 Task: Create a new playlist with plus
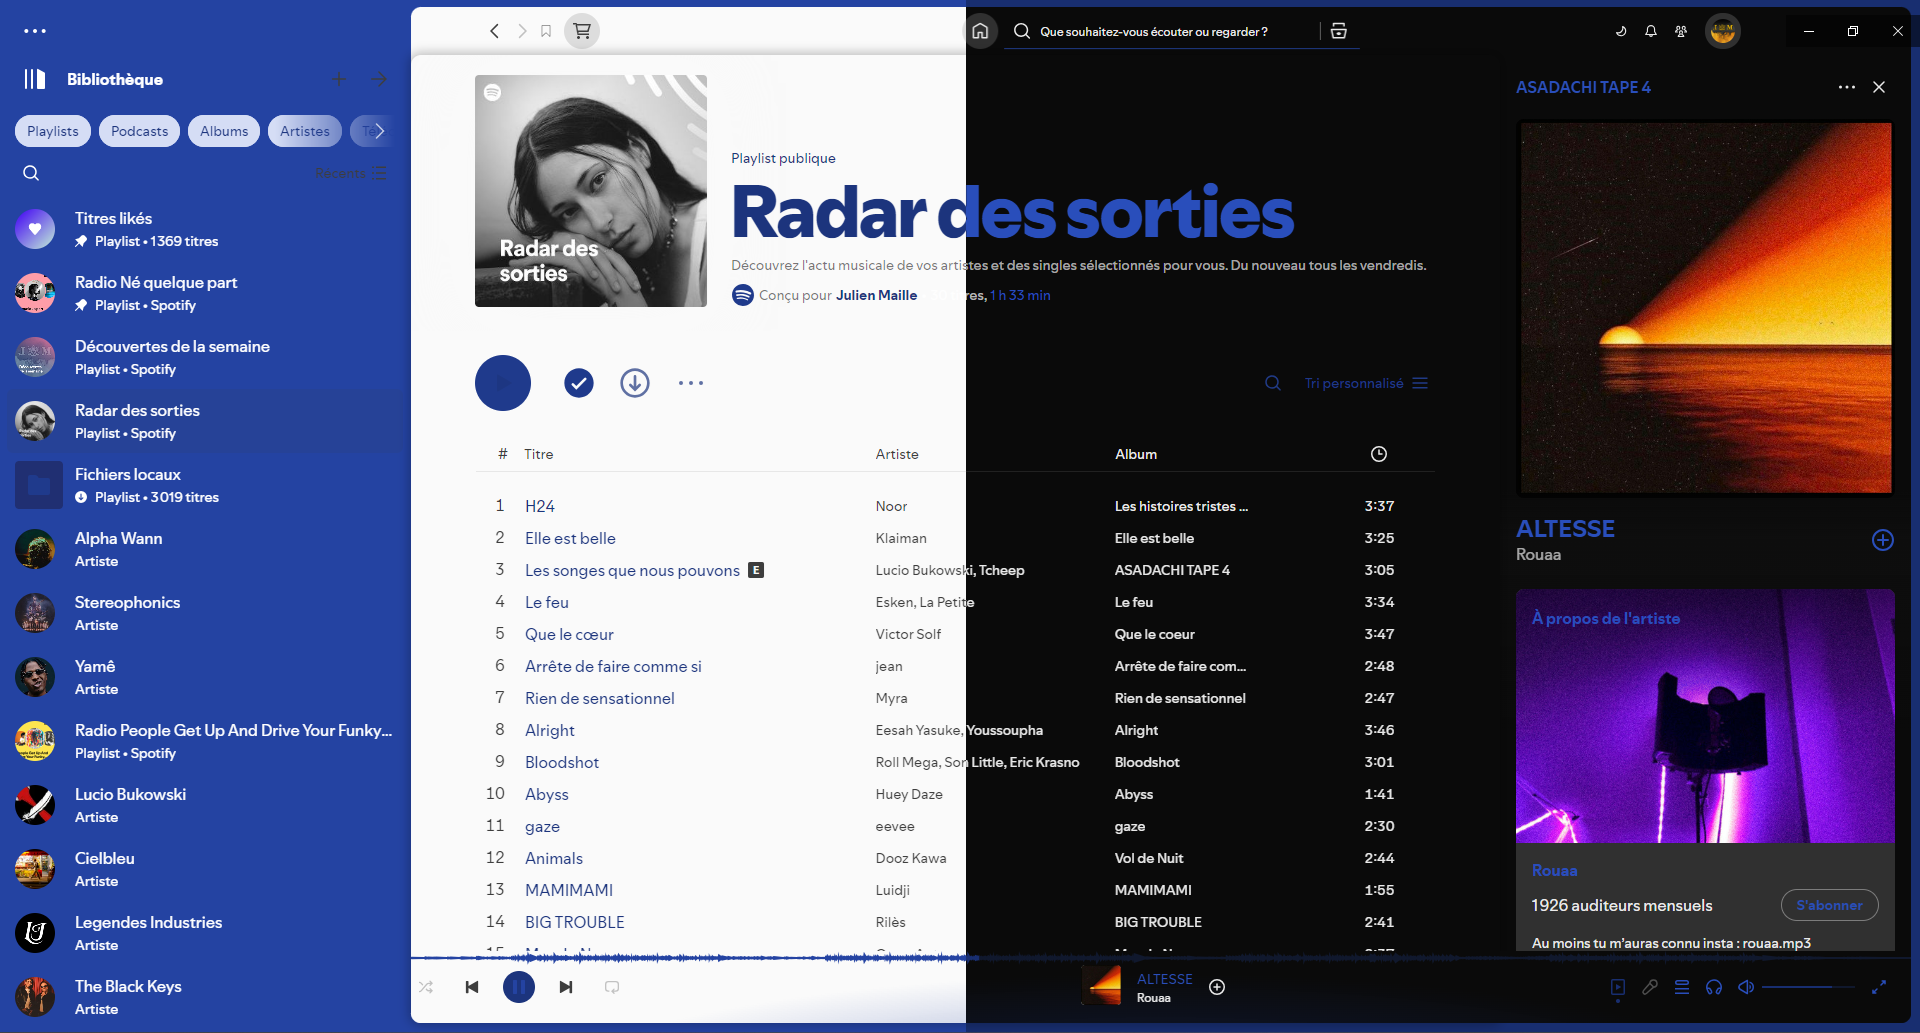click(x=339, y=79)
